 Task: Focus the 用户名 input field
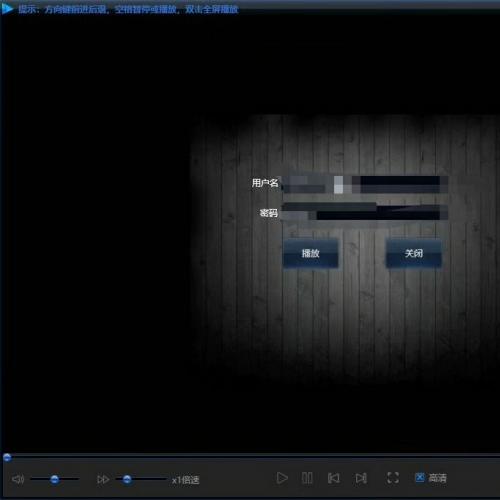point(365,184)
